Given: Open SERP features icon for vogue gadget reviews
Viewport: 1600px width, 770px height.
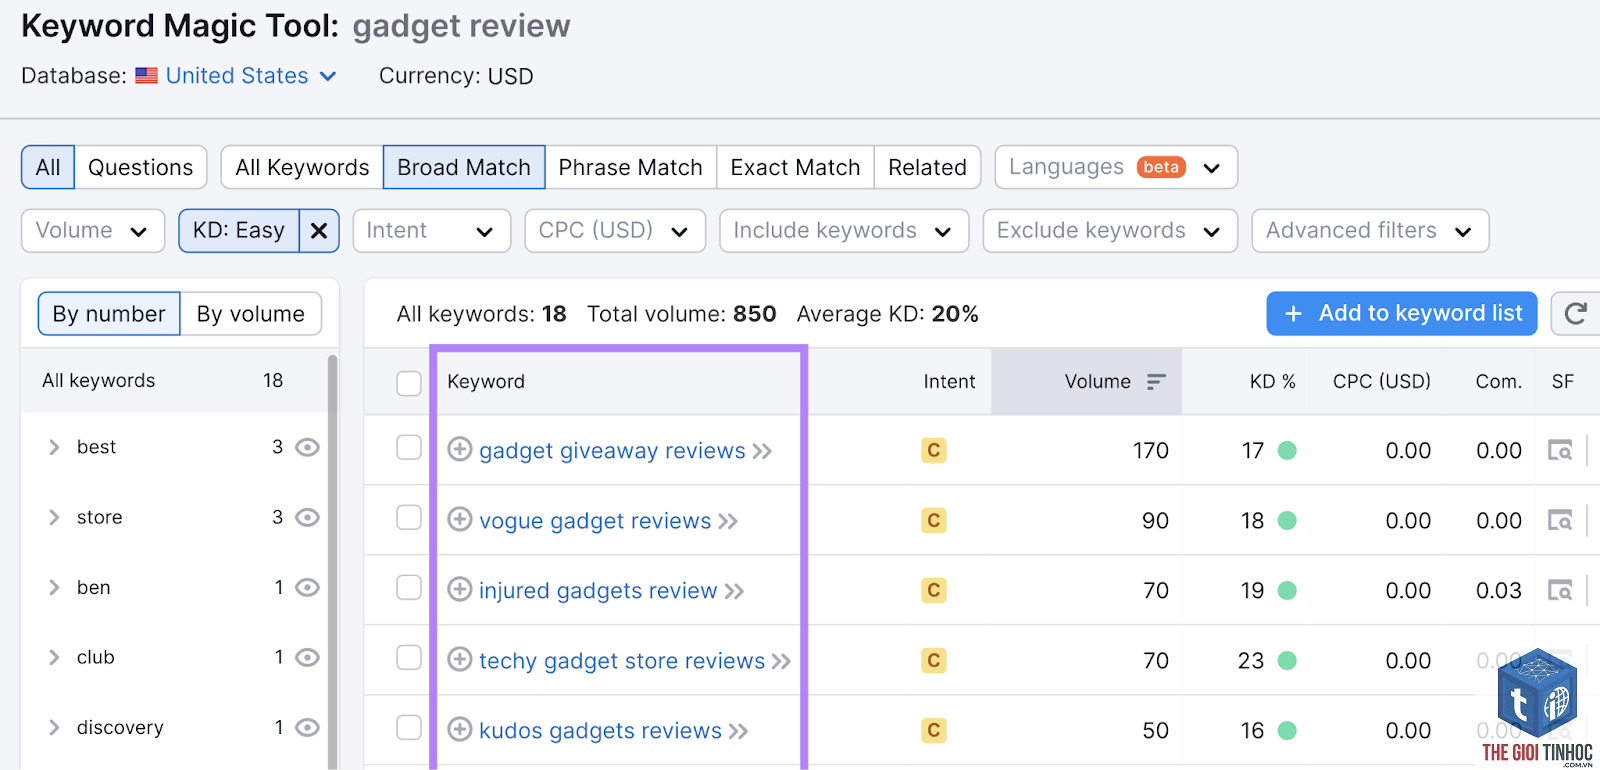Looking at the screenshot, I should pos(1560,521).
